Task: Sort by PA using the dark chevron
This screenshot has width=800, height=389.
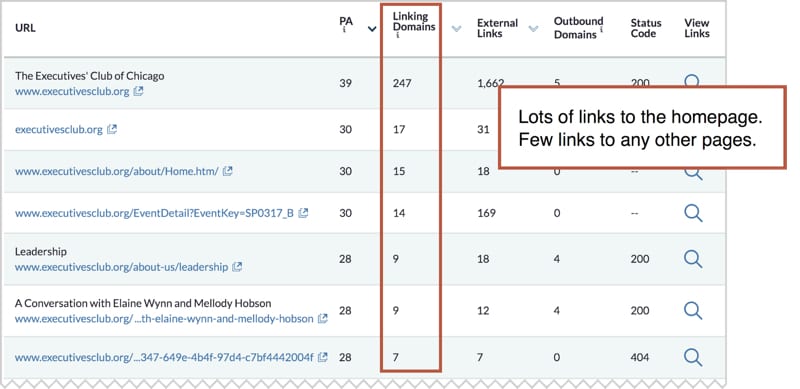Action: pyautogui.click(x=372, y=29)
